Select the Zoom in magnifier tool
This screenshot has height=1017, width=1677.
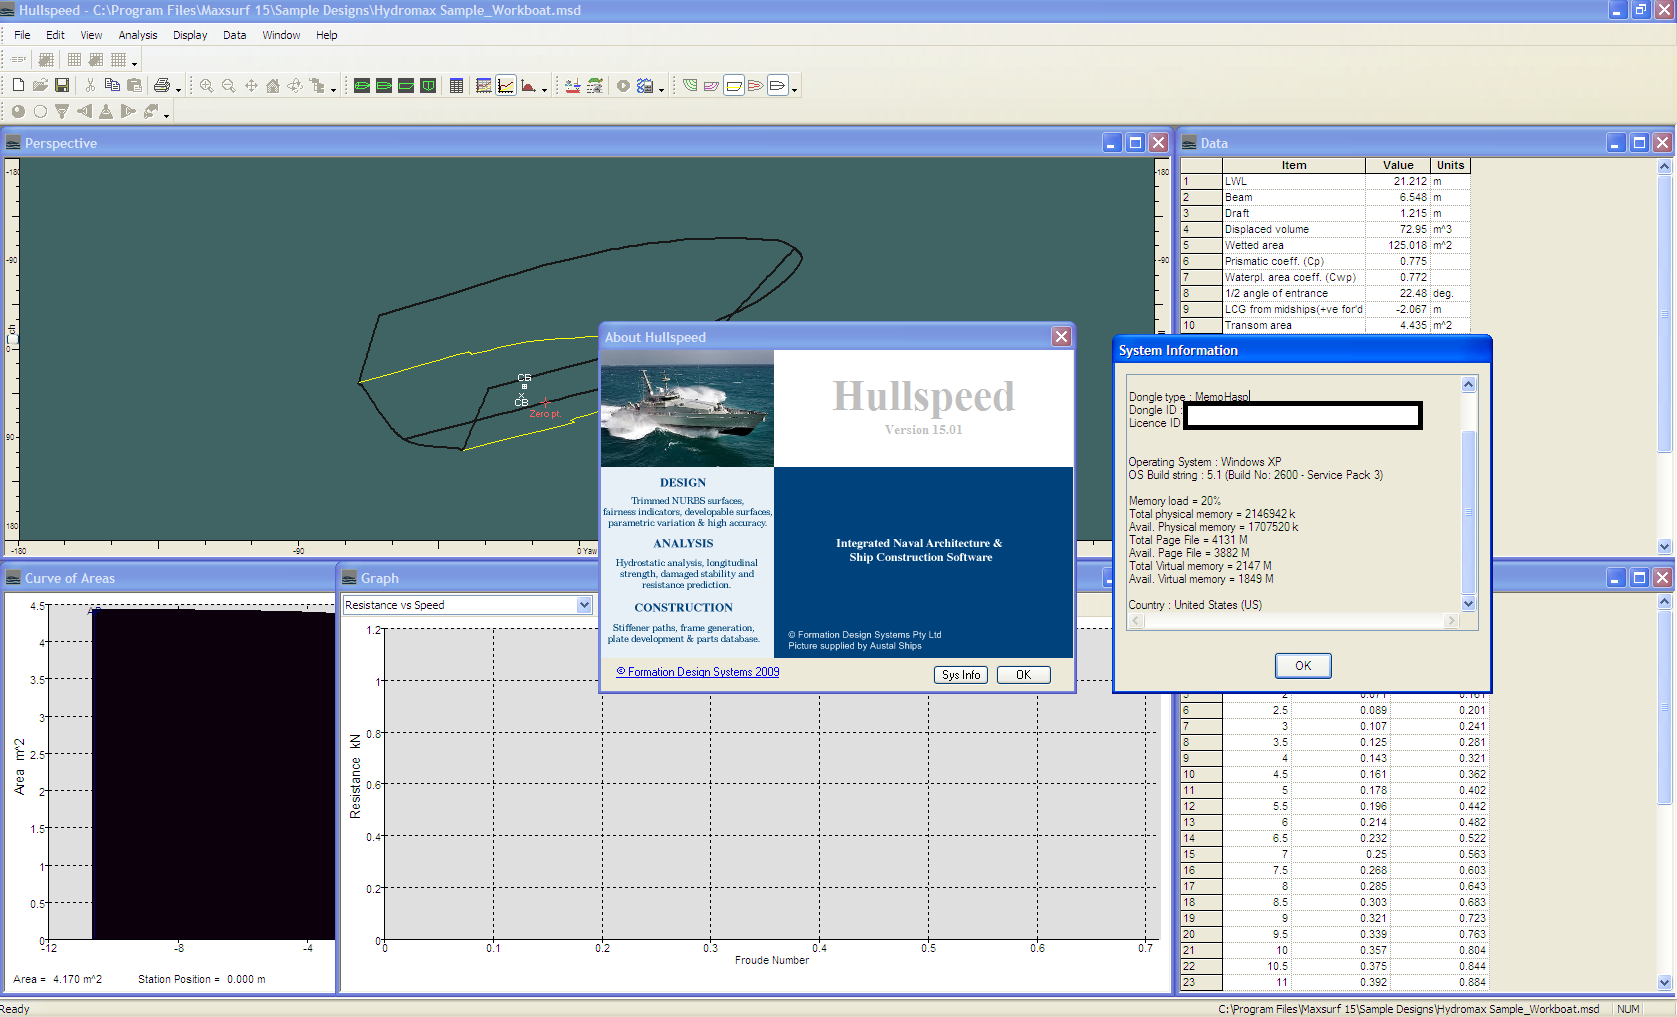[206, 86]
